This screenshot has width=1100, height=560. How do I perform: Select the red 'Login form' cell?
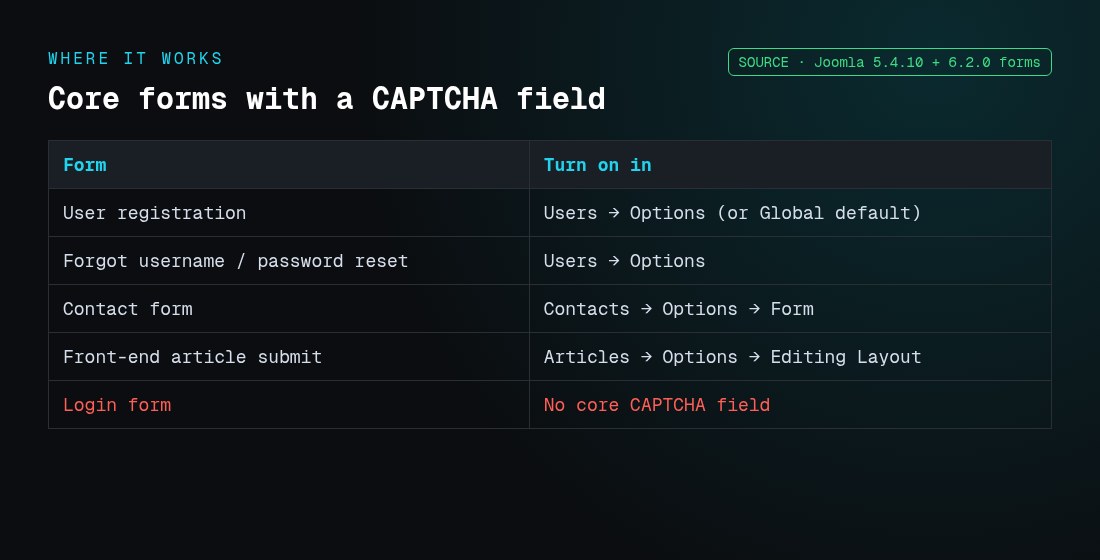click(289, 405)
